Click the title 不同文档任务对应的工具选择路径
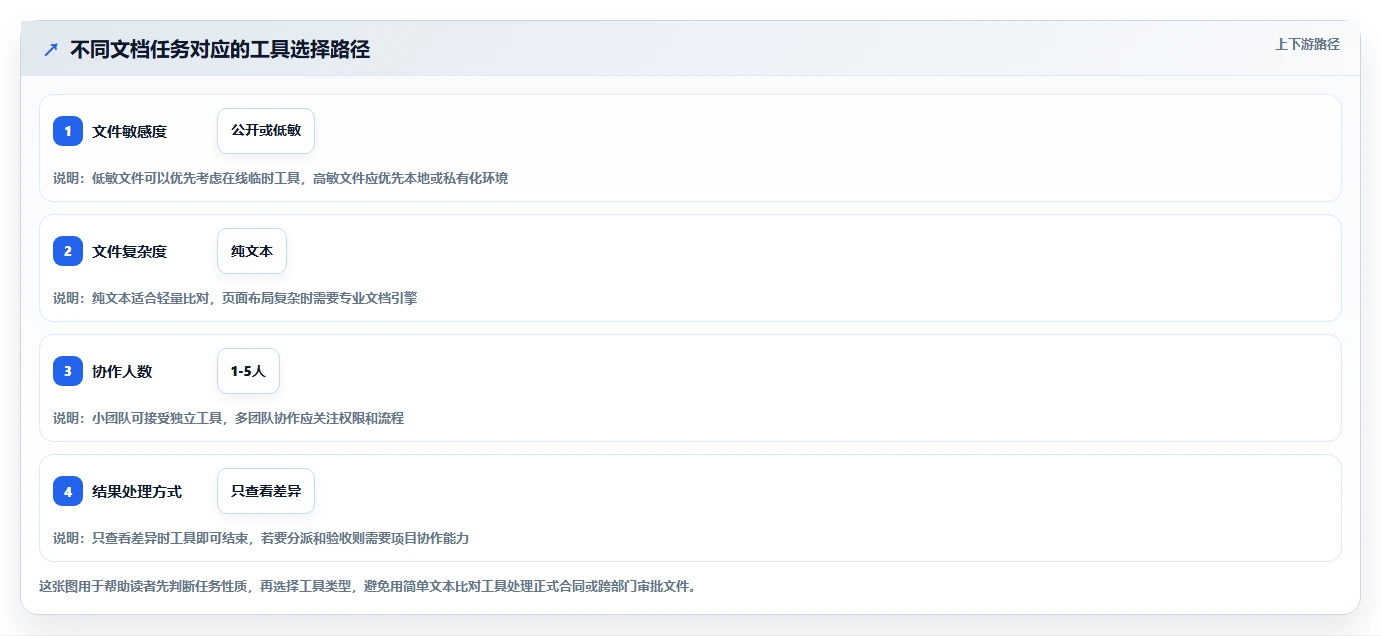This screenshot has height=636, width=1381. click(x=220, y=49)
